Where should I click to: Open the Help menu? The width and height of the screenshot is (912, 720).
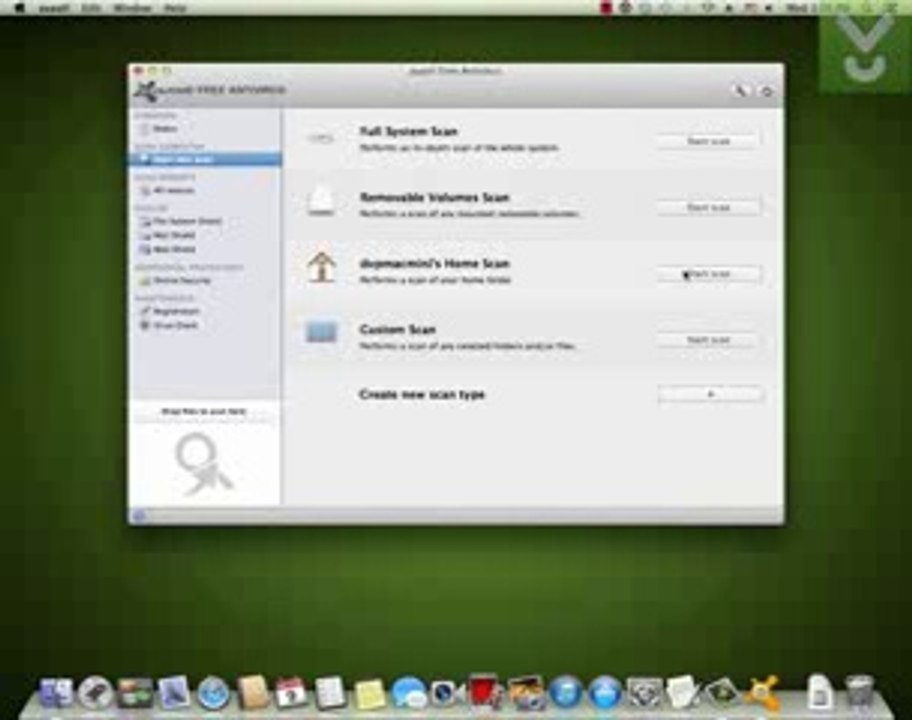174,8
